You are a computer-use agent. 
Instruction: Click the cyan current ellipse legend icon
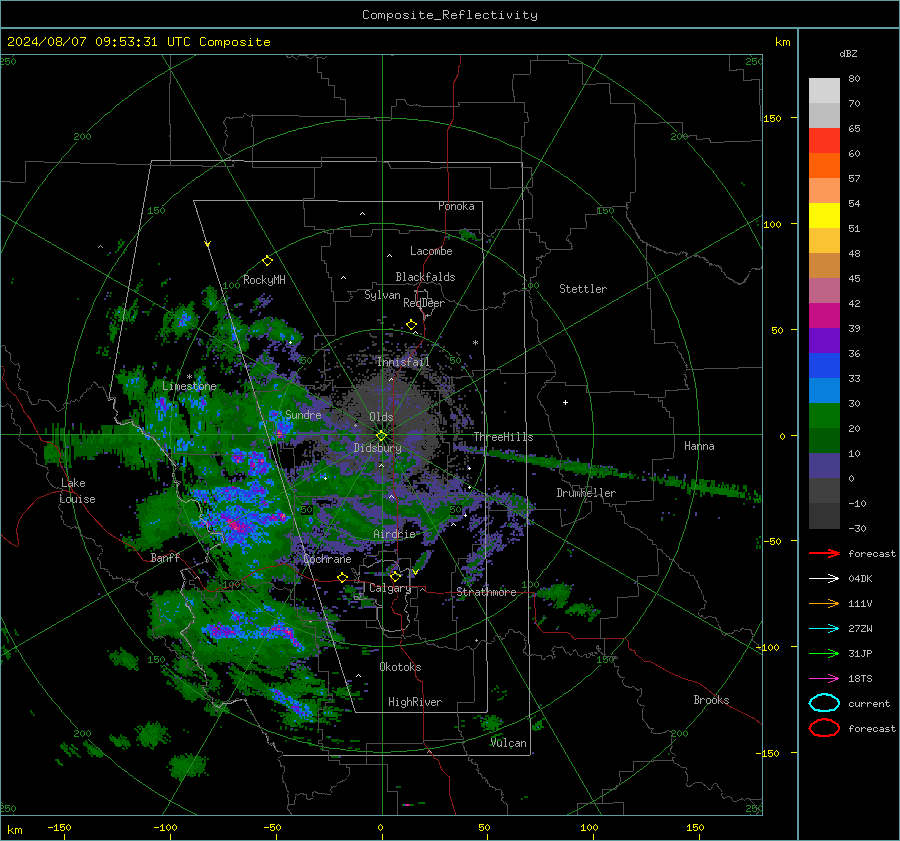click(x=824, y=703)
